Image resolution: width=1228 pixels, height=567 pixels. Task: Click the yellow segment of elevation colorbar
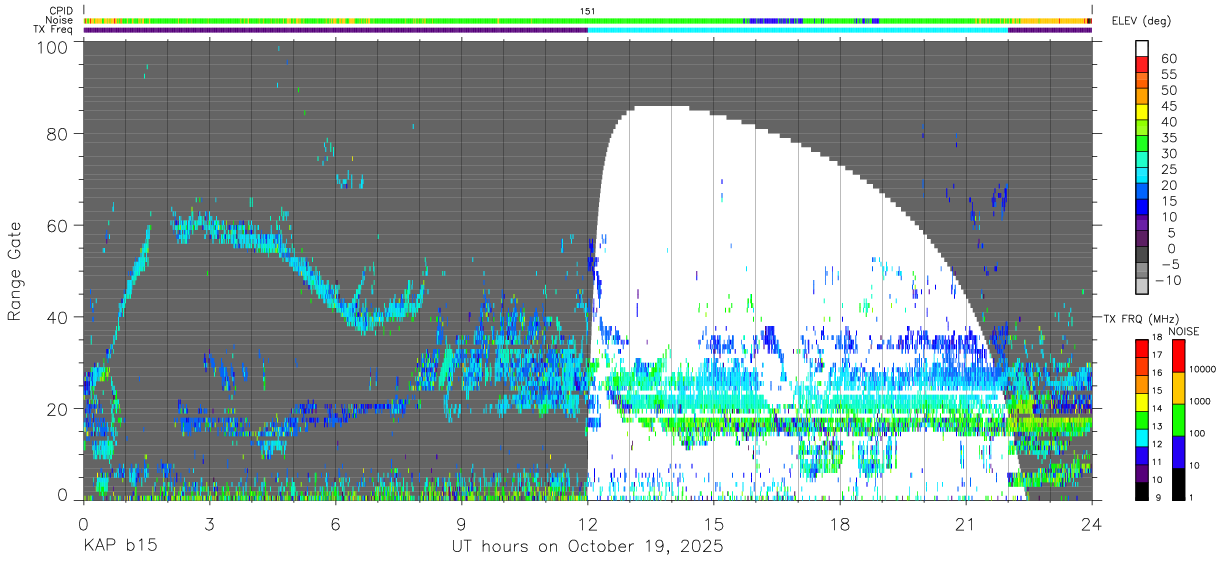[1142, 111]
